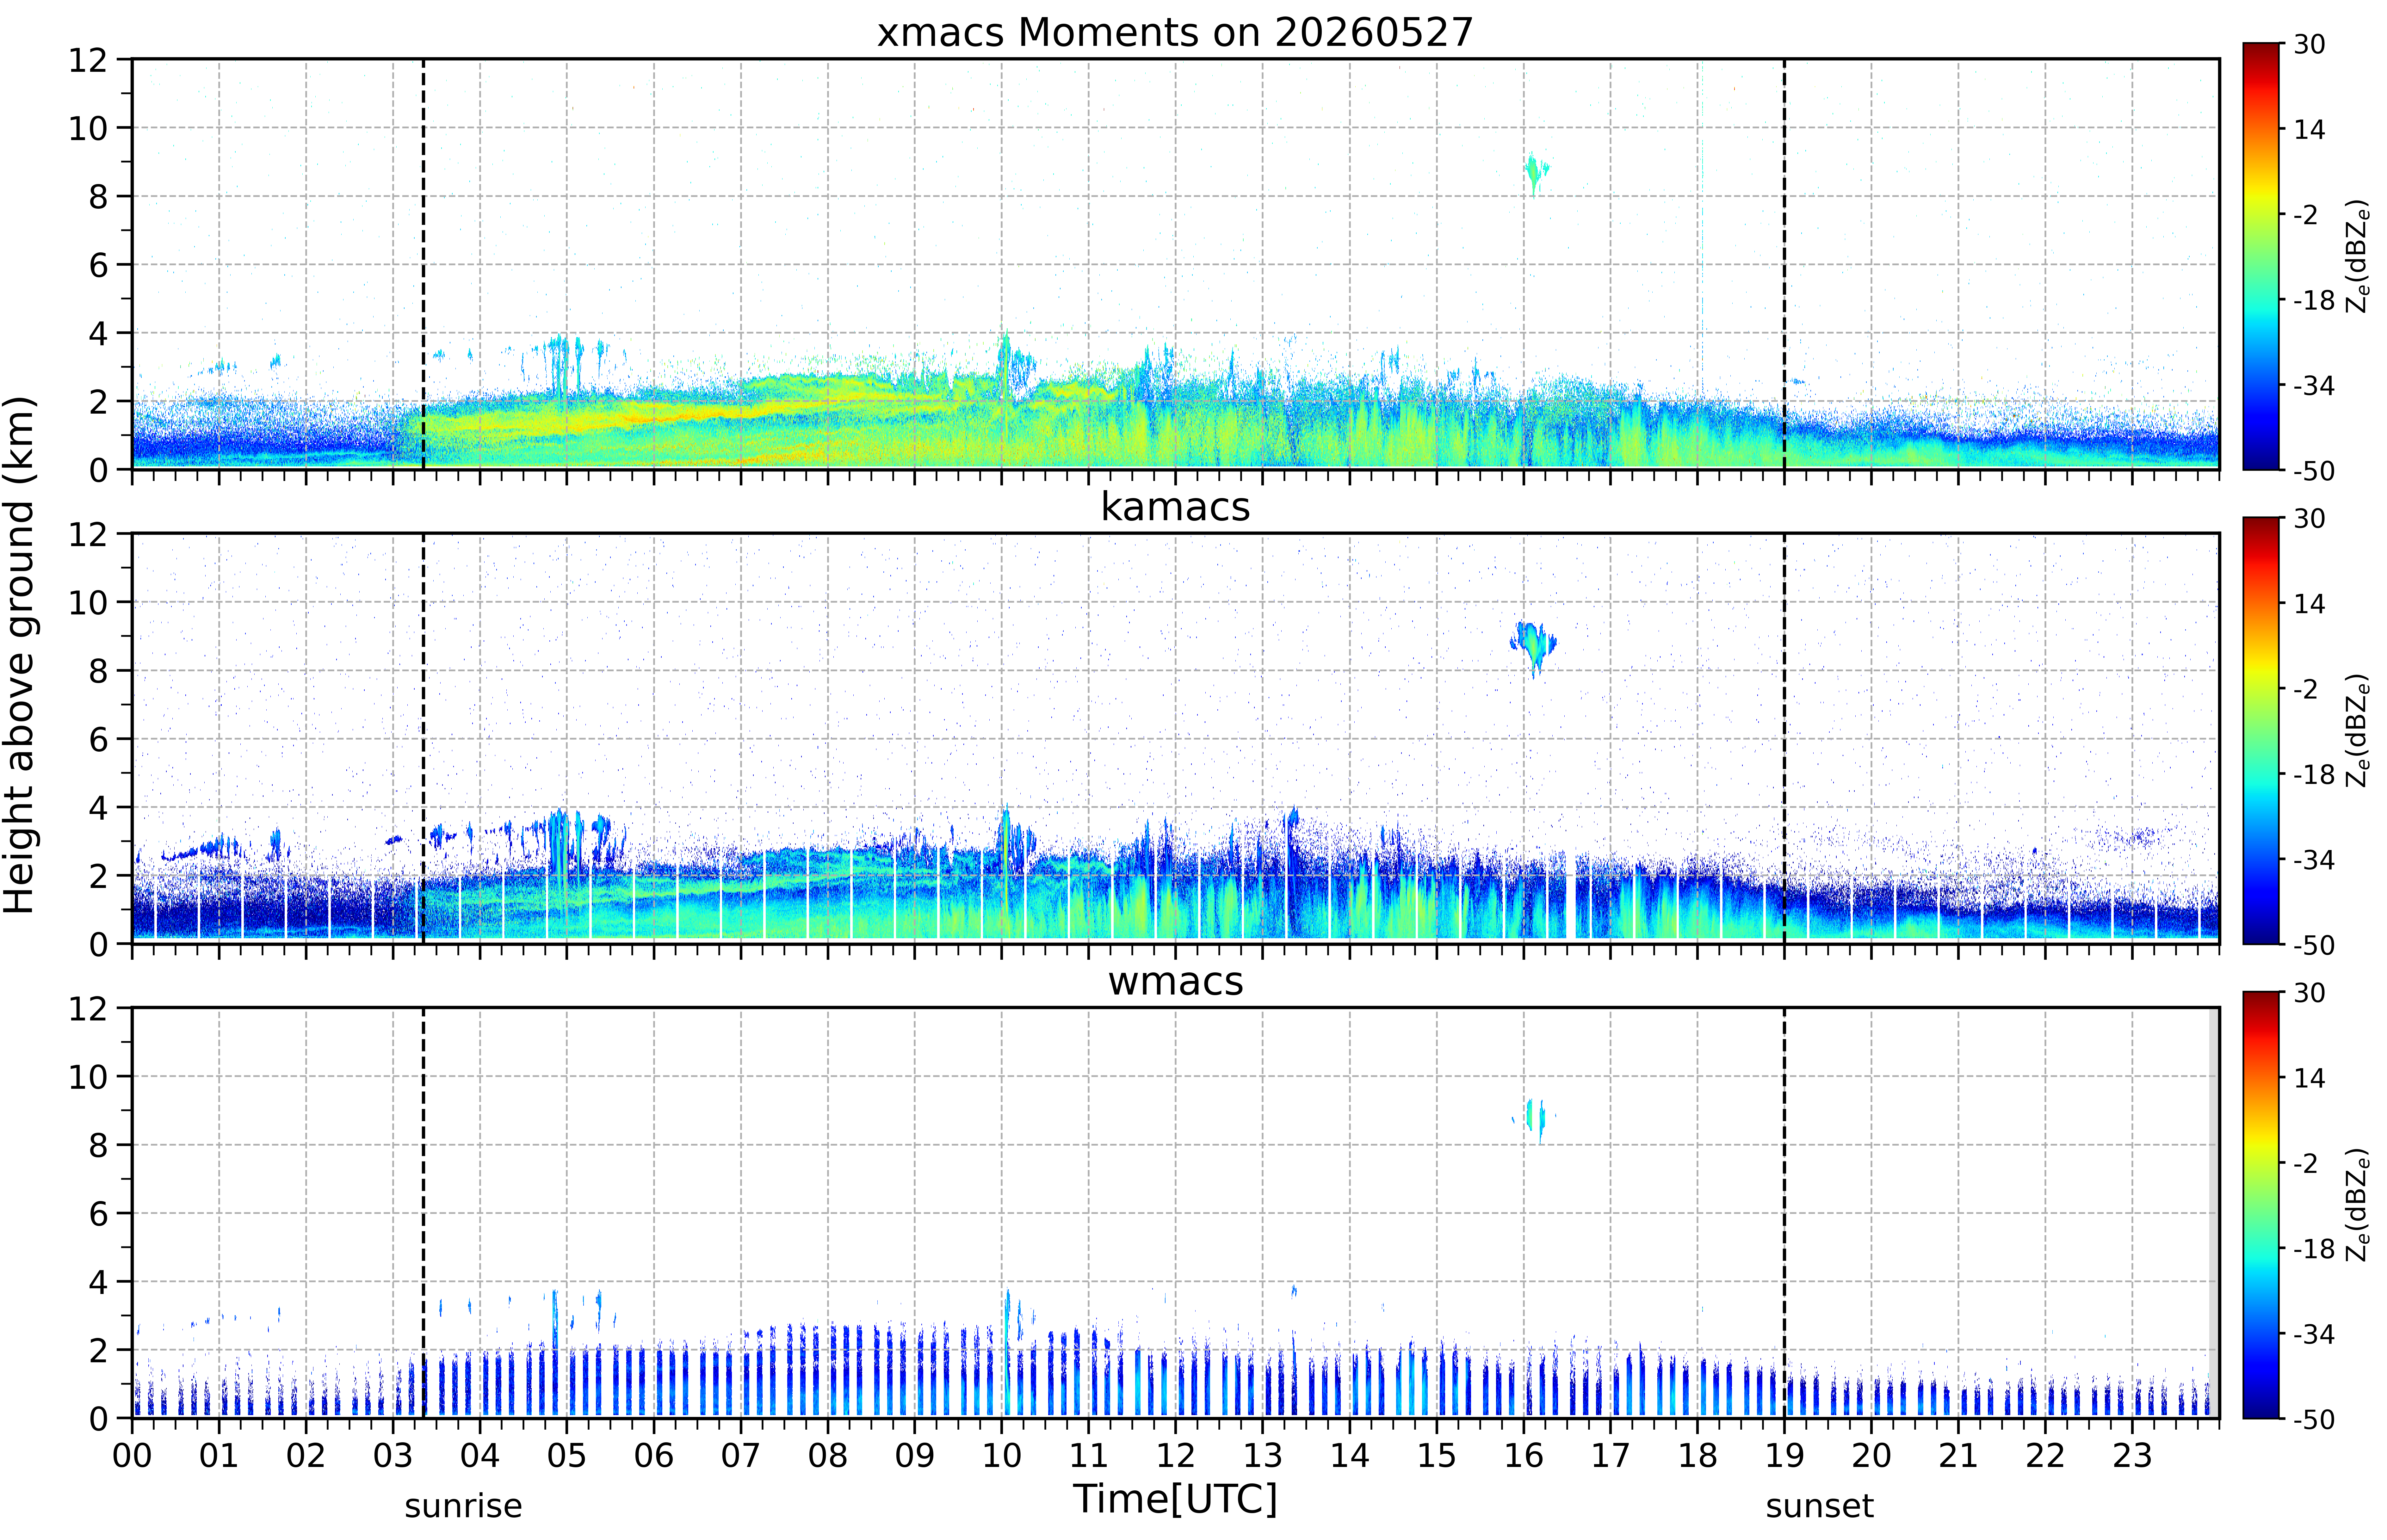Click the sunrise label
Screen dimensions: 2387x1540
point(463,1506)
